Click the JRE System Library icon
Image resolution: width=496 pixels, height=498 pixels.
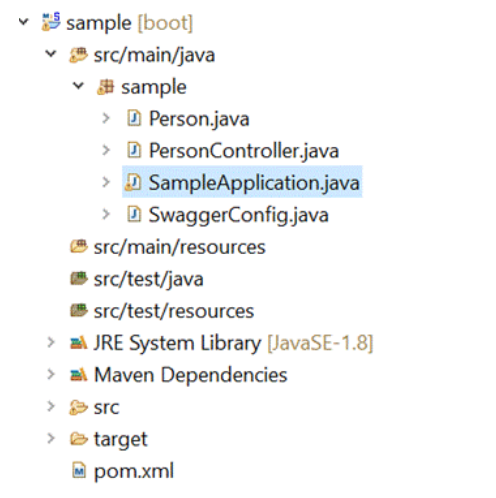[79, 343]
